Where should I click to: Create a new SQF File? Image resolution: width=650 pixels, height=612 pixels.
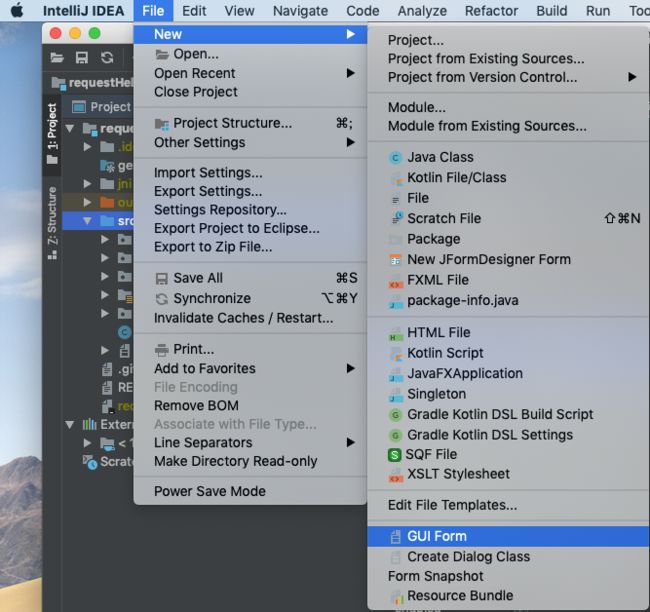508,454
